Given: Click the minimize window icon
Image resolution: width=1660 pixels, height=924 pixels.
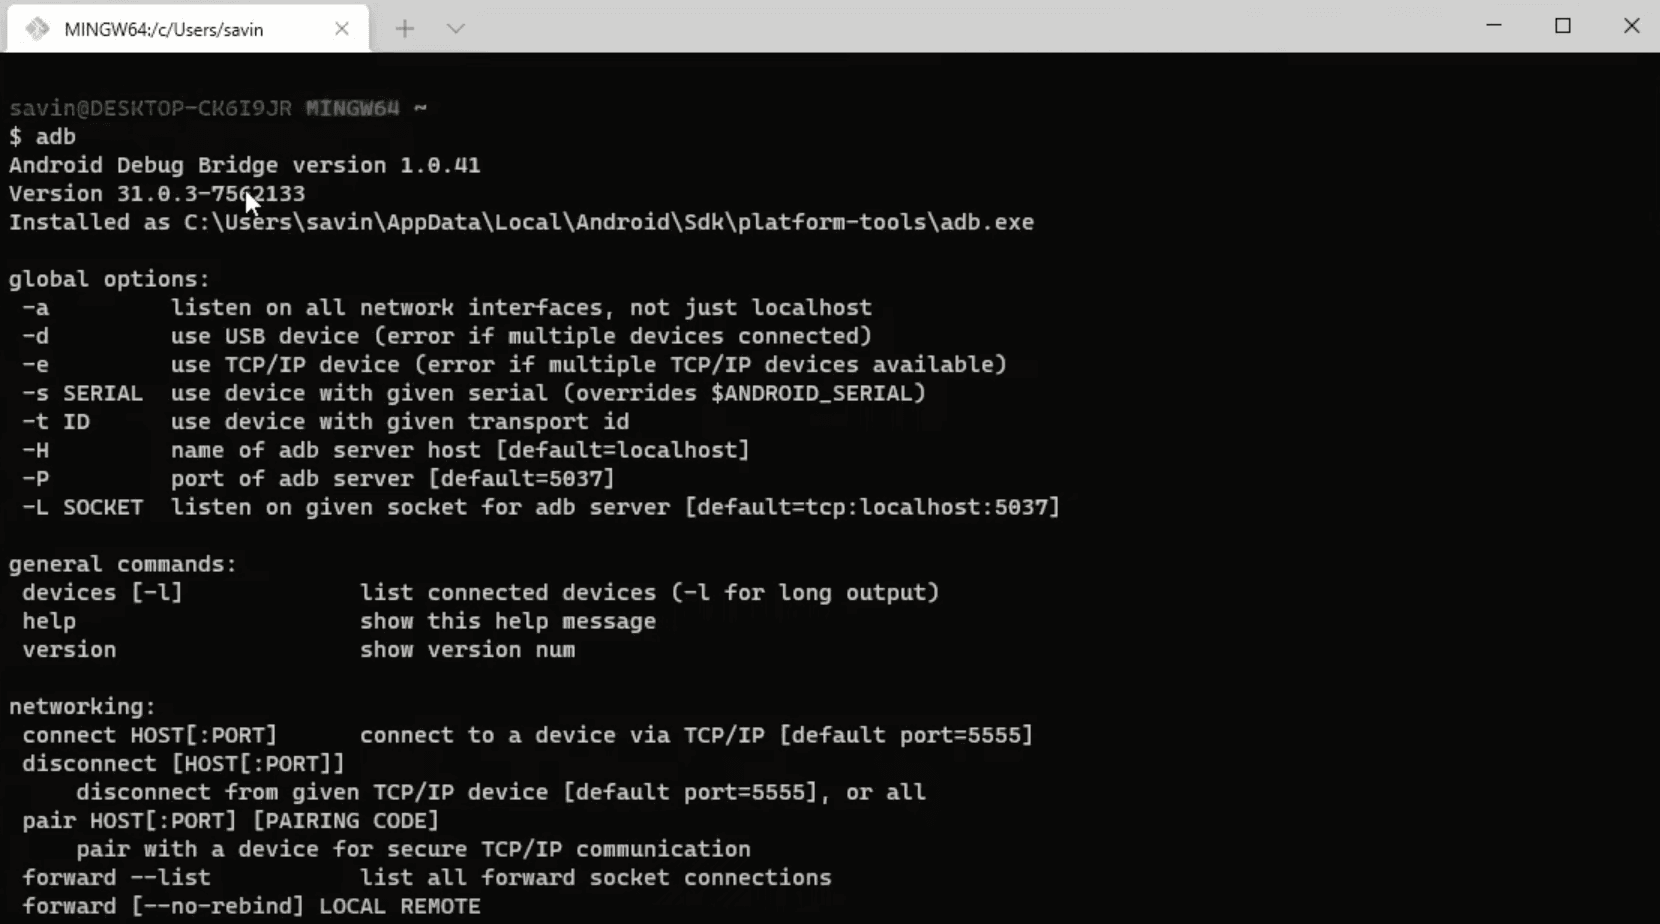Looking at the screenshot, I should [1494, 26].
